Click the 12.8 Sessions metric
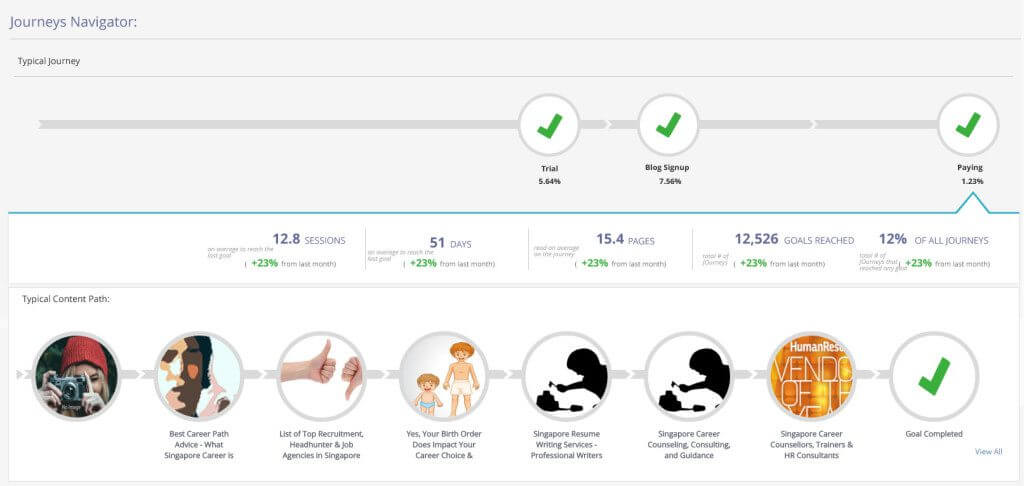Image resolution: width=1024 pixels, height=486 pixels. pyautogui.click(x=309, y=240)
